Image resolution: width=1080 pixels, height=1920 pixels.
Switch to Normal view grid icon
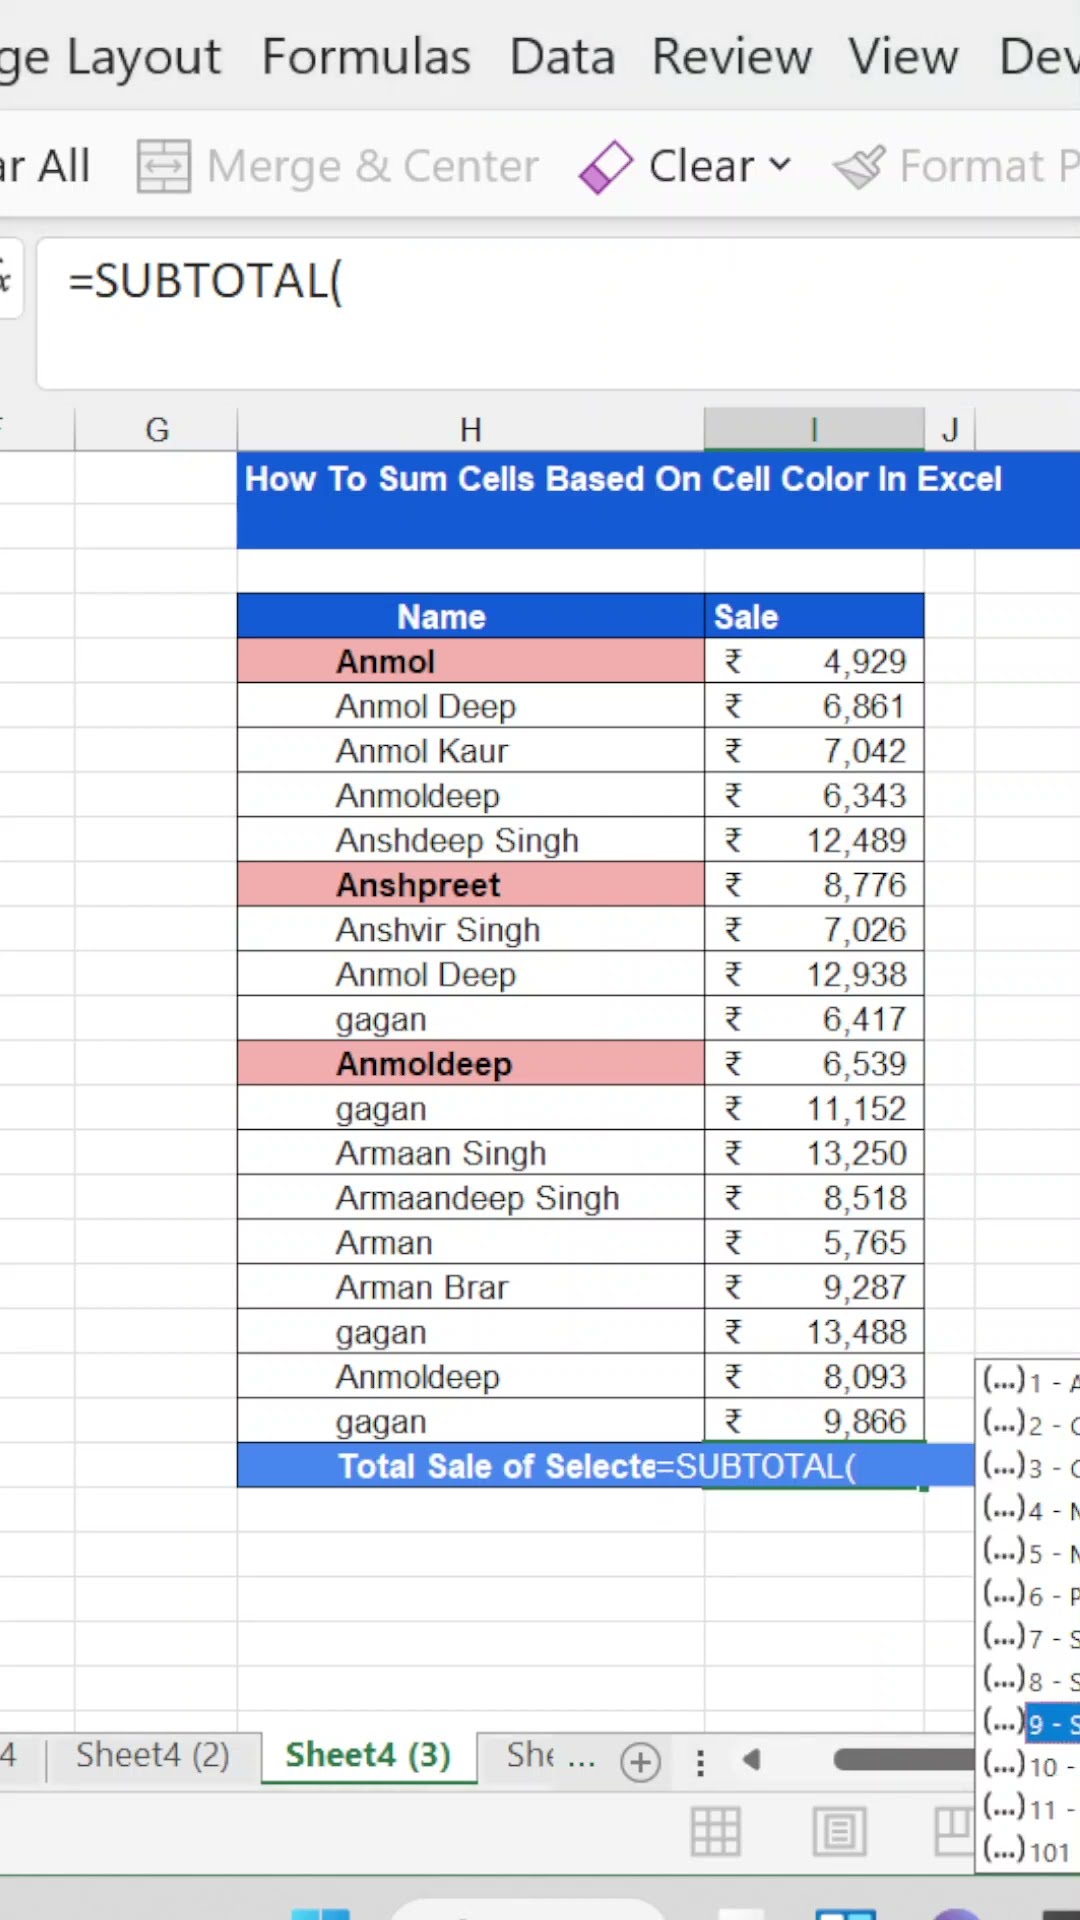coord(716,1832)
